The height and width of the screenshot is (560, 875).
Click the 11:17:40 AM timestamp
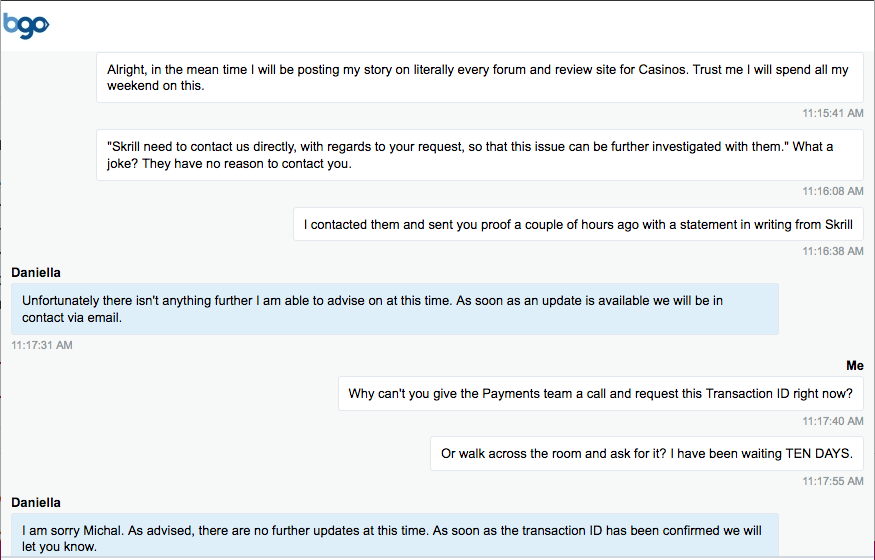coord(833,421)
